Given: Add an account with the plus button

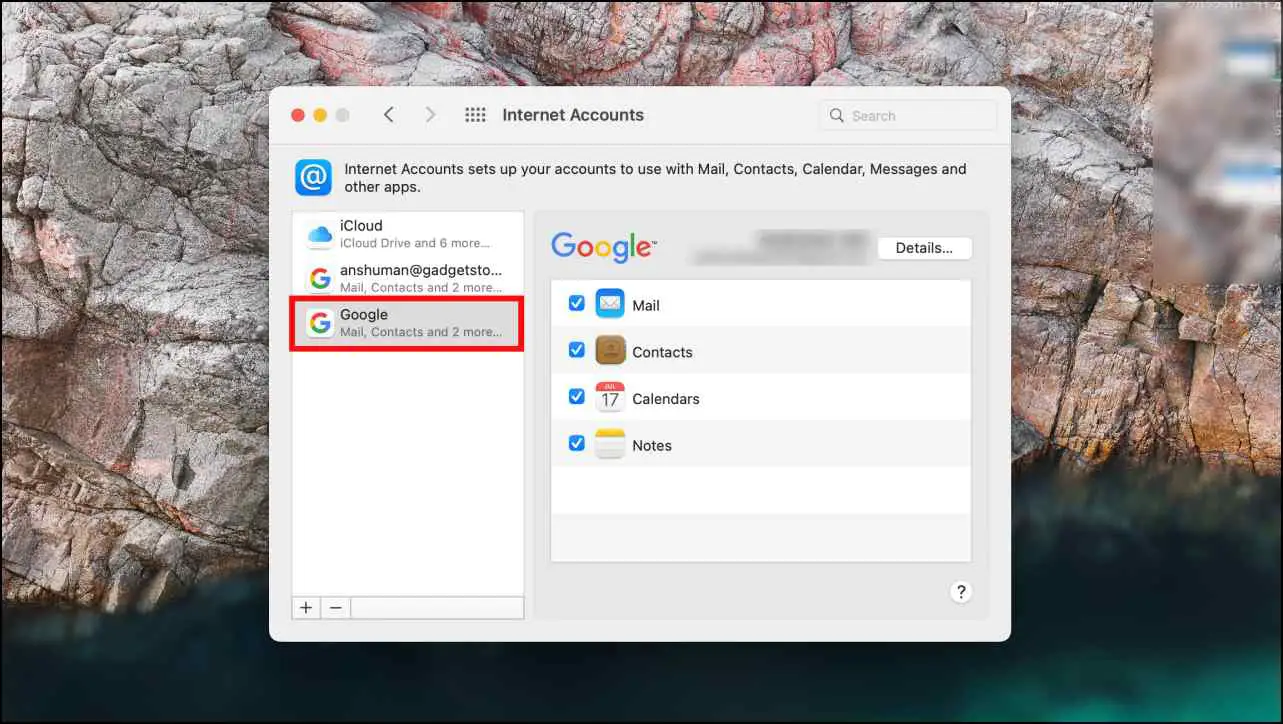Looking at the screenshot, I should [306, 607].
